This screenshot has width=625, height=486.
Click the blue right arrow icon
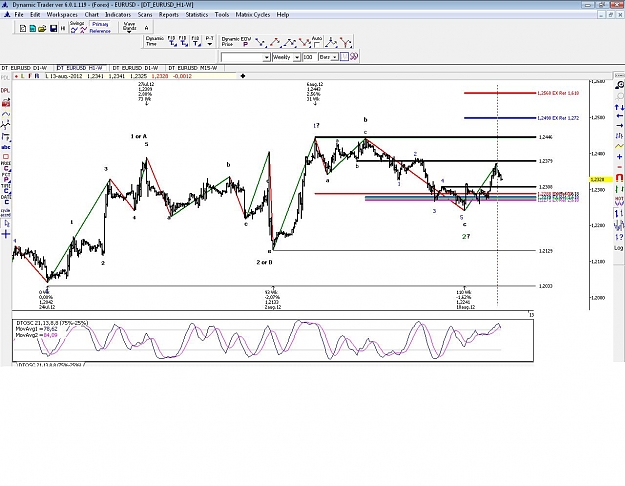click(619, 126)
